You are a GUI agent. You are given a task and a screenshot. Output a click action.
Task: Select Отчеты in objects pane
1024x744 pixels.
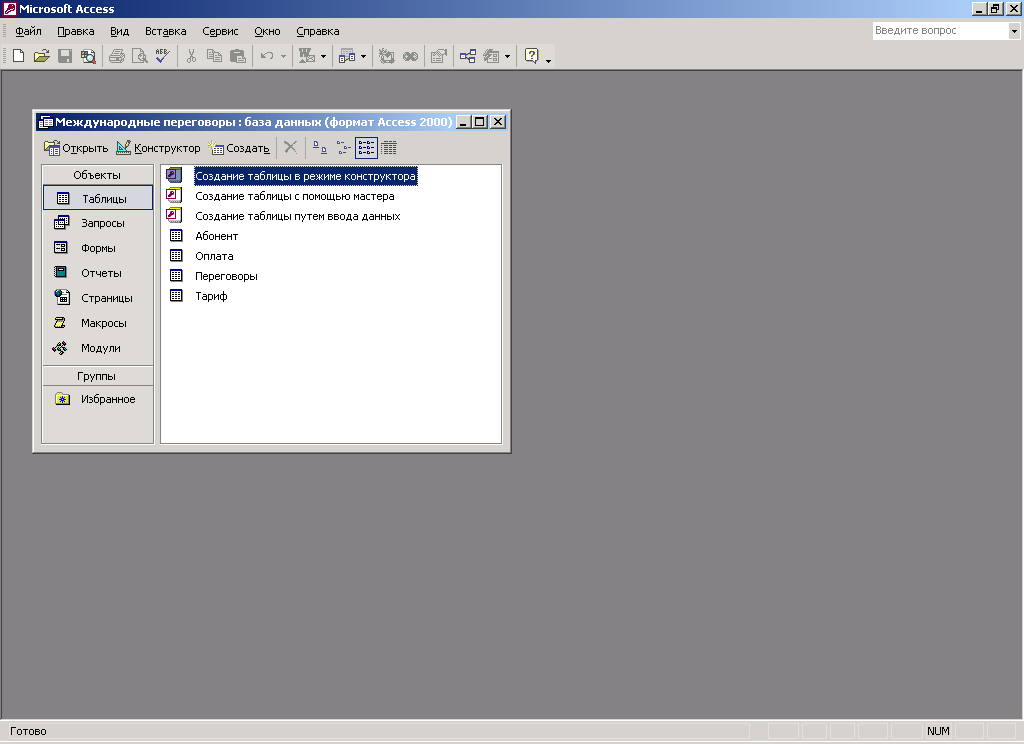tap(98, 272)
